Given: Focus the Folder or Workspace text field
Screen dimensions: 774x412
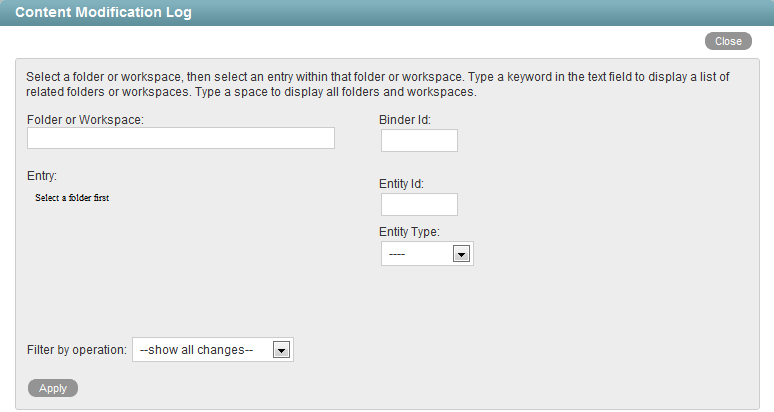Looking at the screenshot, I should (181, 138).
